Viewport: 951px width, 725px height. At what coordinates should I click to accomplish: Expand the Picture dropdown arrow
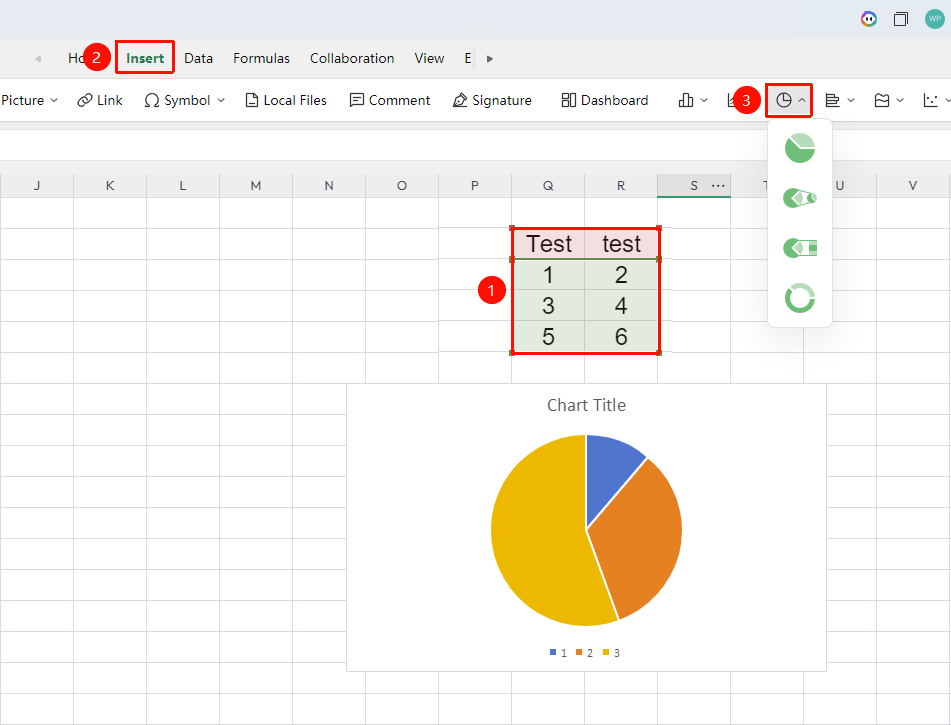(54, 100)
